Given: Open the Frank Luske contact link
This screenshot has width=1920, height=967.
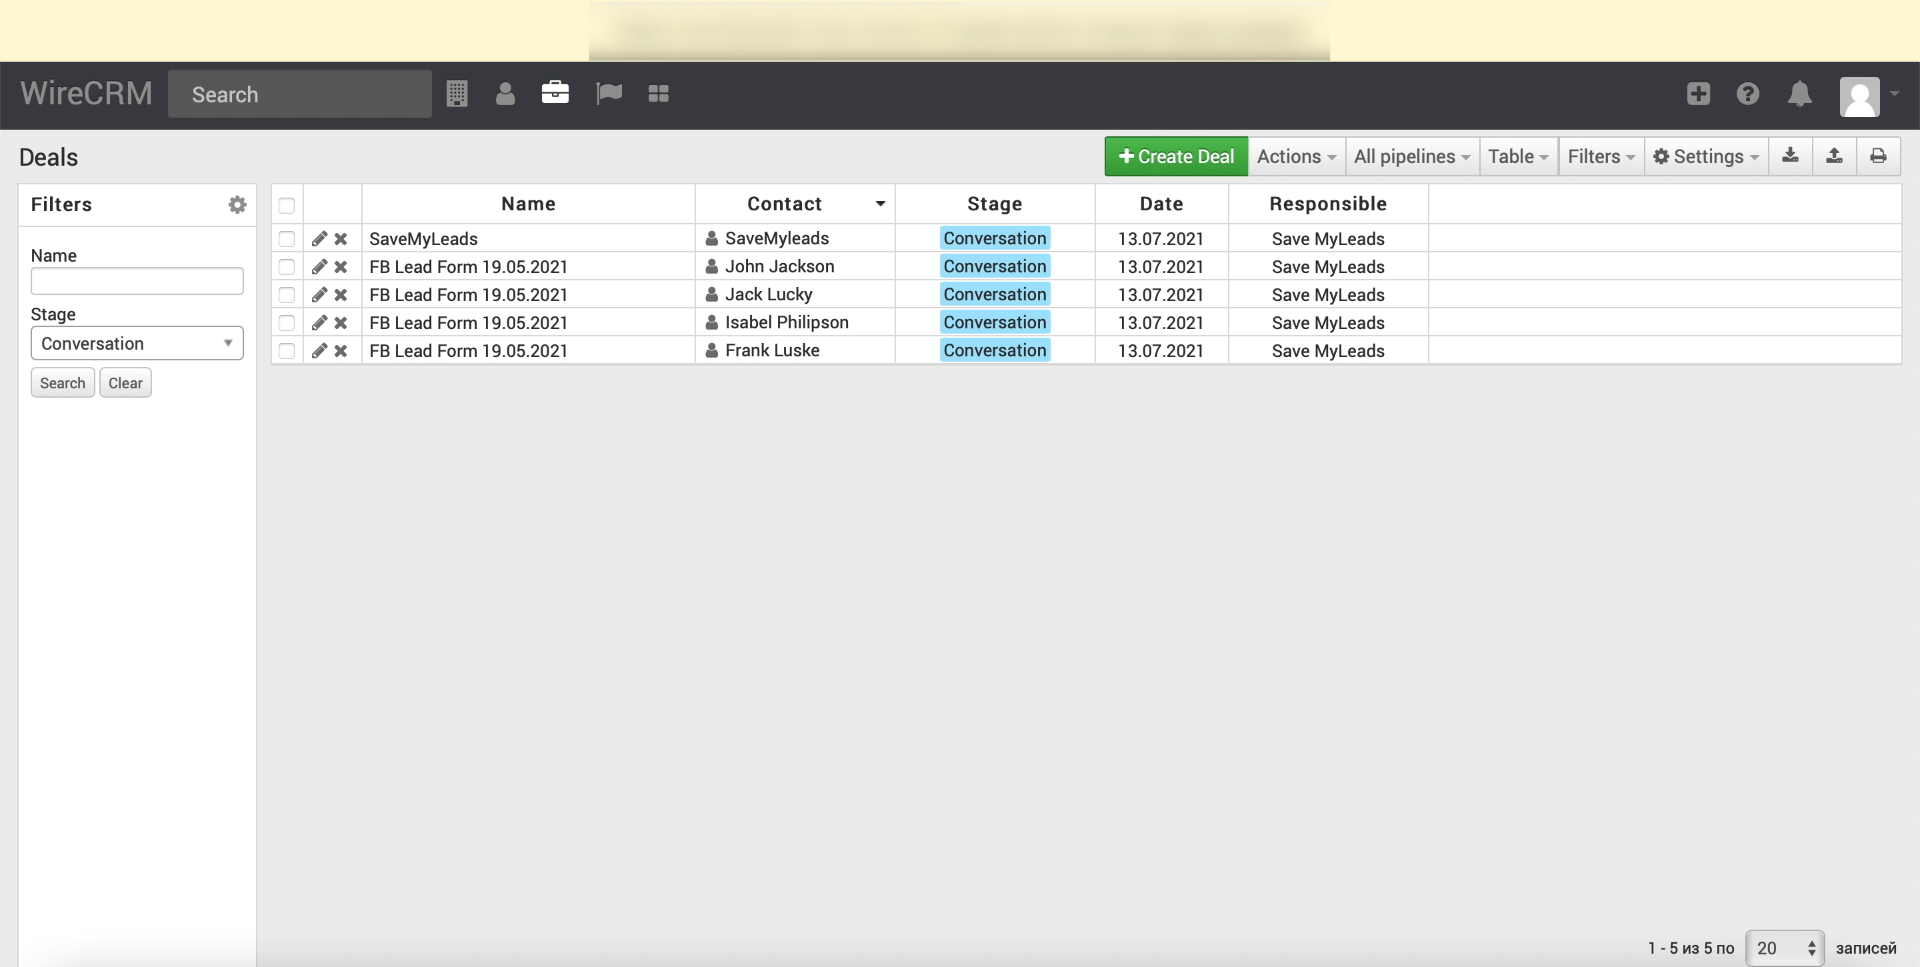Looking at the screenshot, I should tap(772, 350).
